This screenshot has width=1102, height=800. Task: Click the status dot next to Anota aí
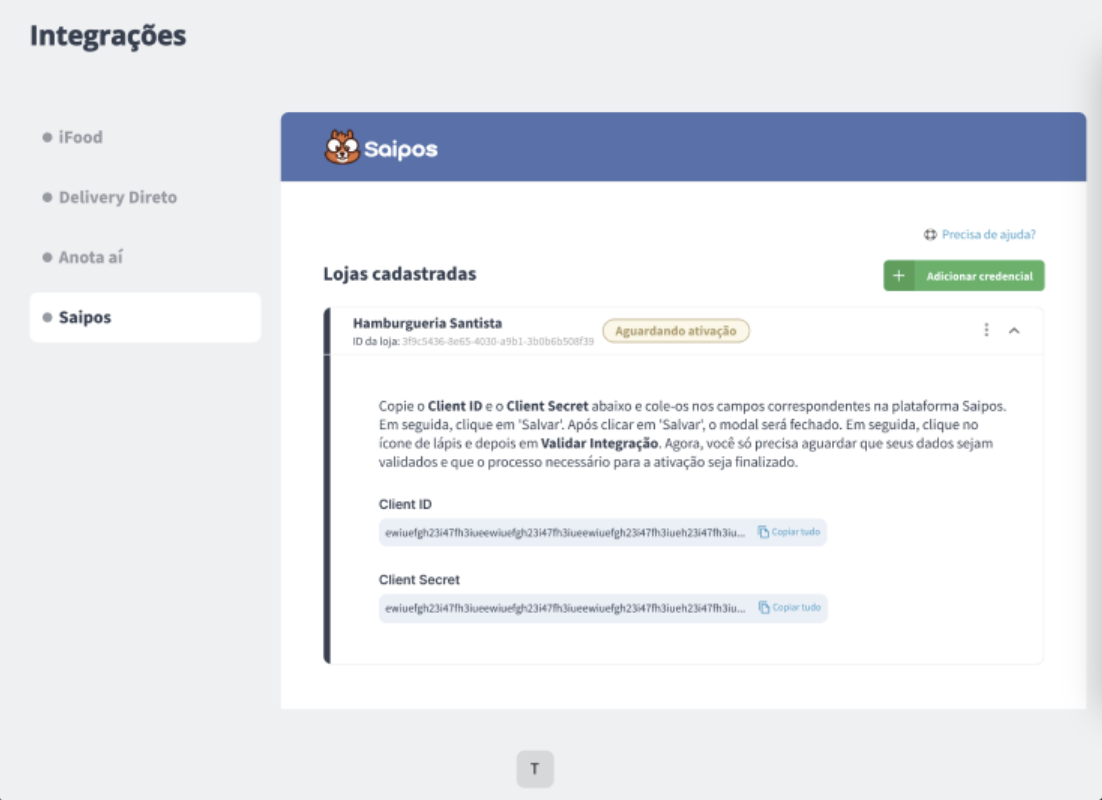[47, 257]
